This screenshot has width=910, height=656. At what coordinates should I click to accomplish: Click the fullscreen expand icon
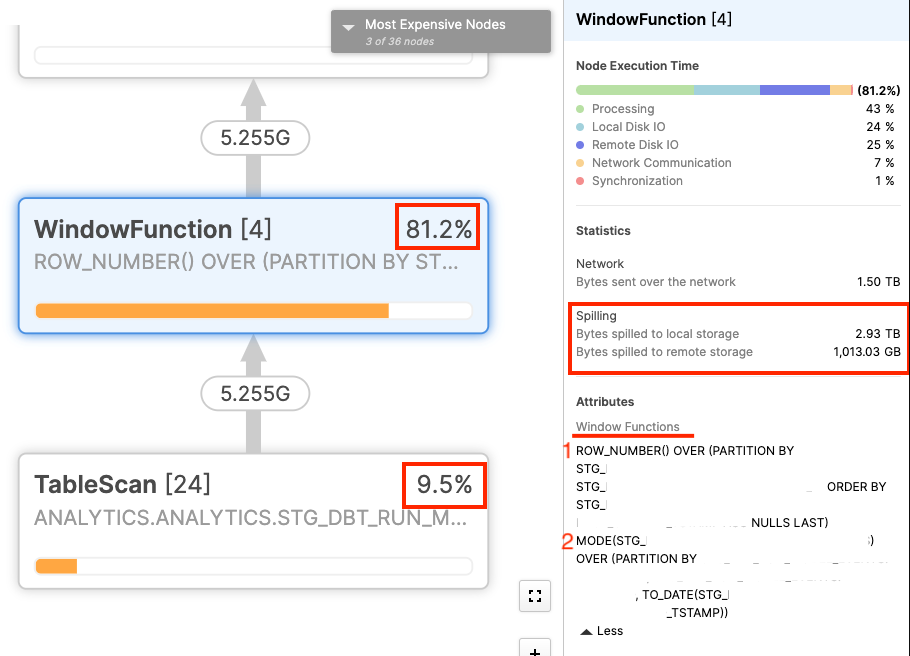tap(535, 595)
